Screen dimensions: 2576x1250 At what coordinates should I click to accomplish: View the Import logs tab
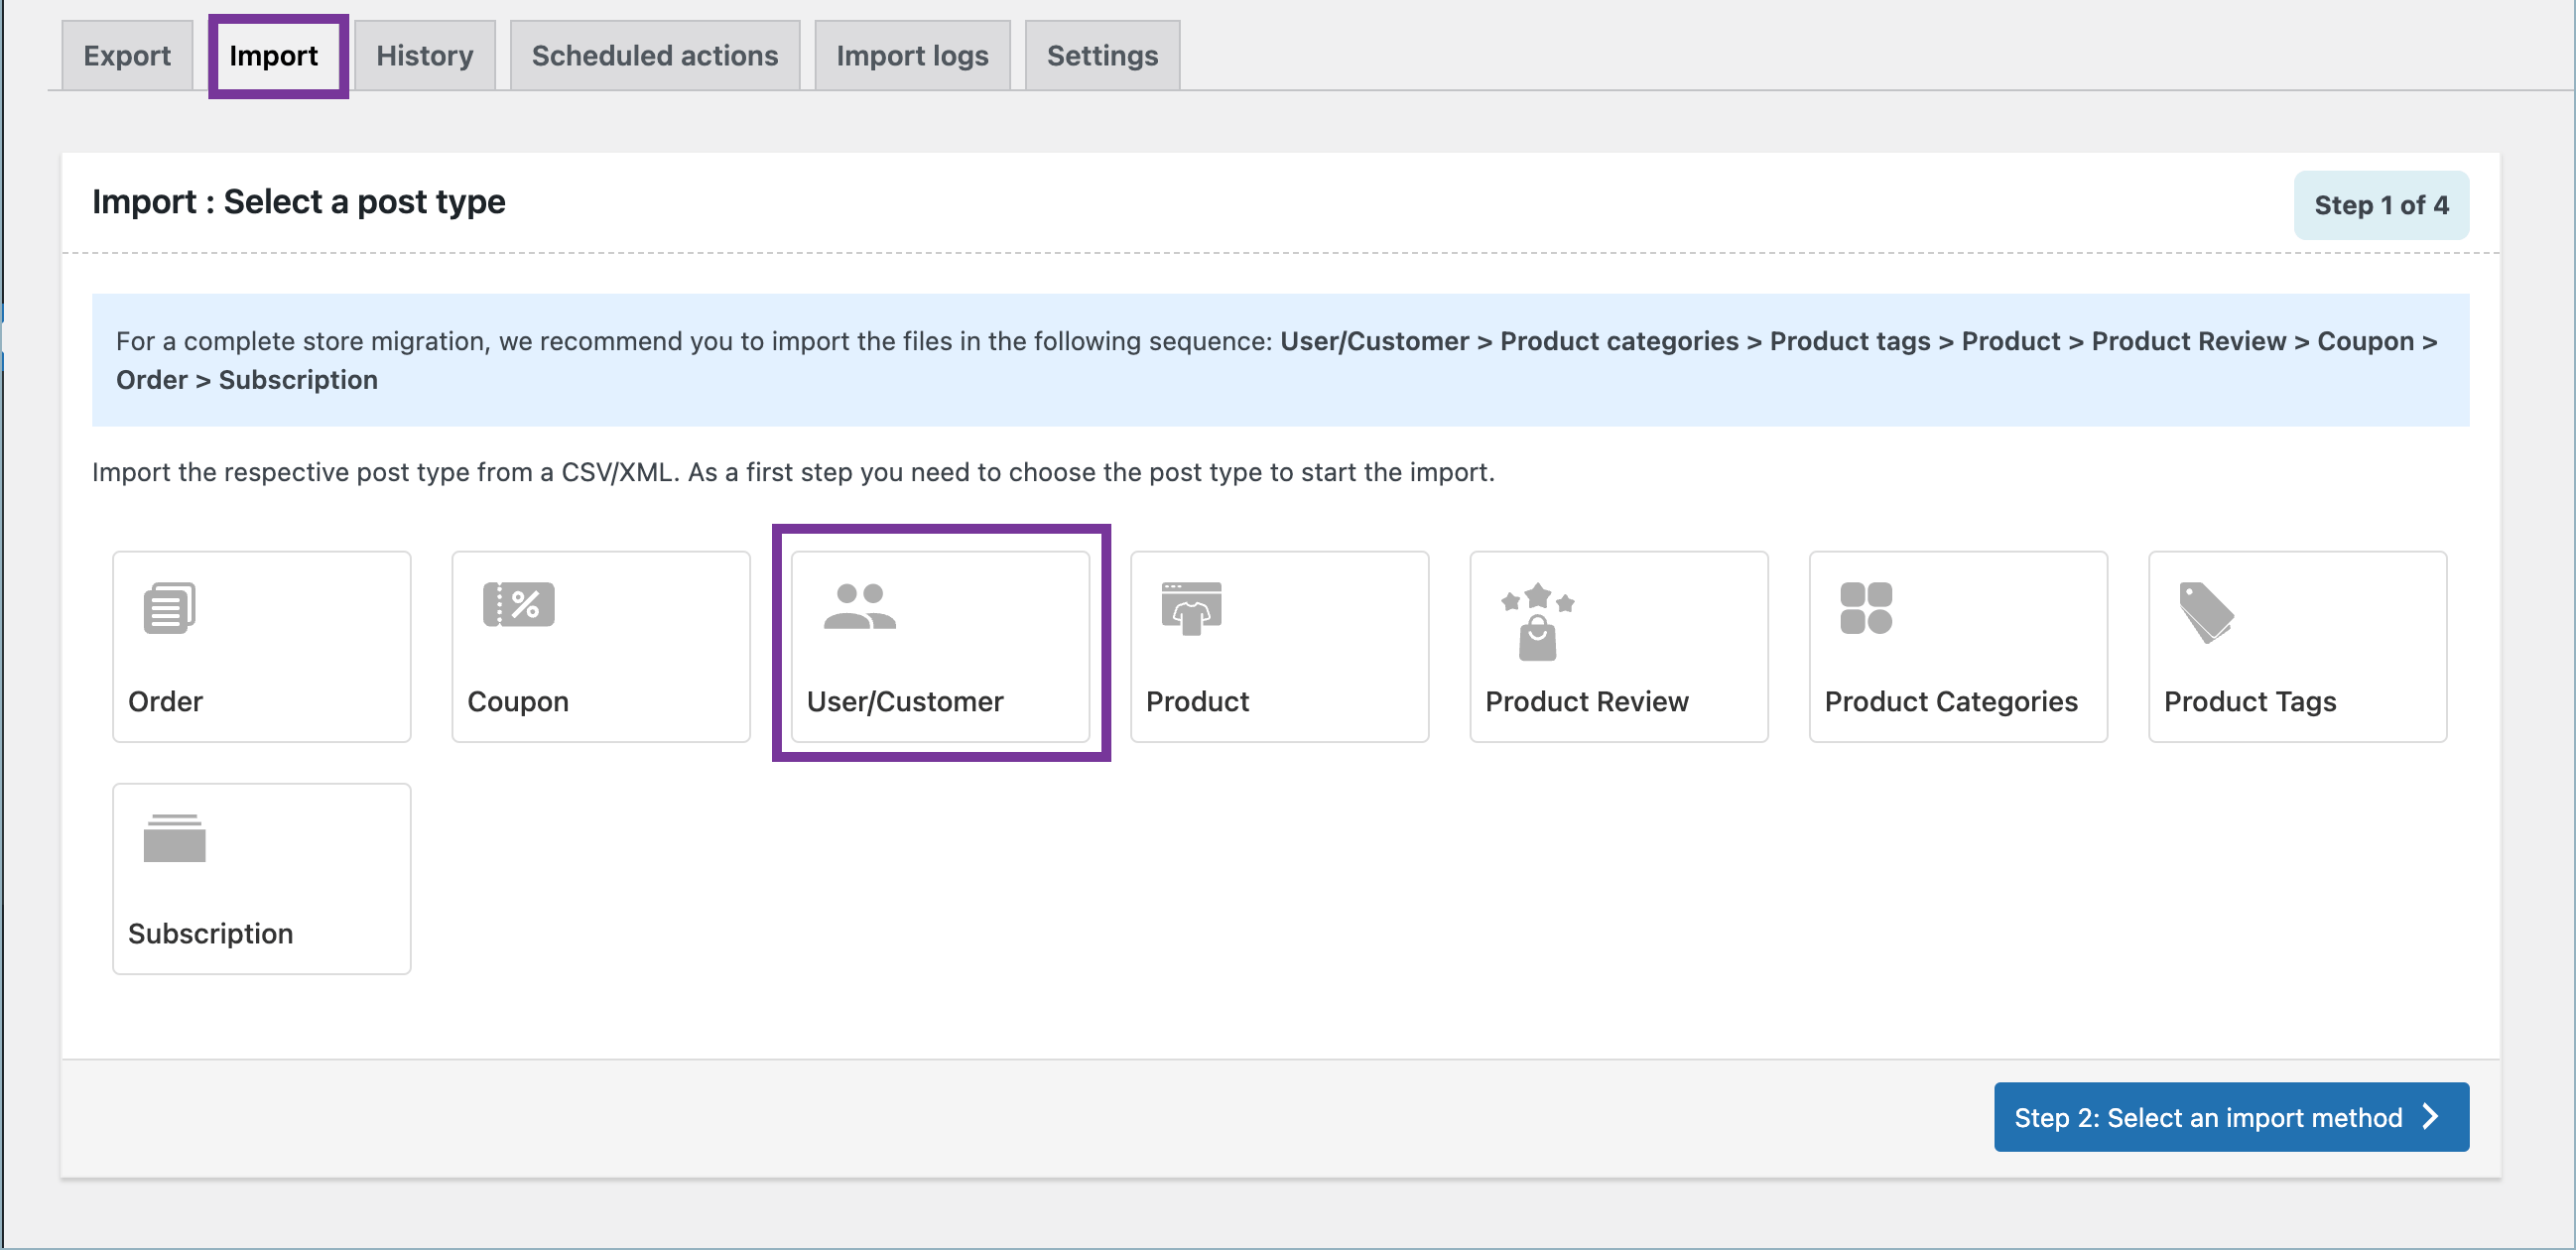tap(911, 56)
